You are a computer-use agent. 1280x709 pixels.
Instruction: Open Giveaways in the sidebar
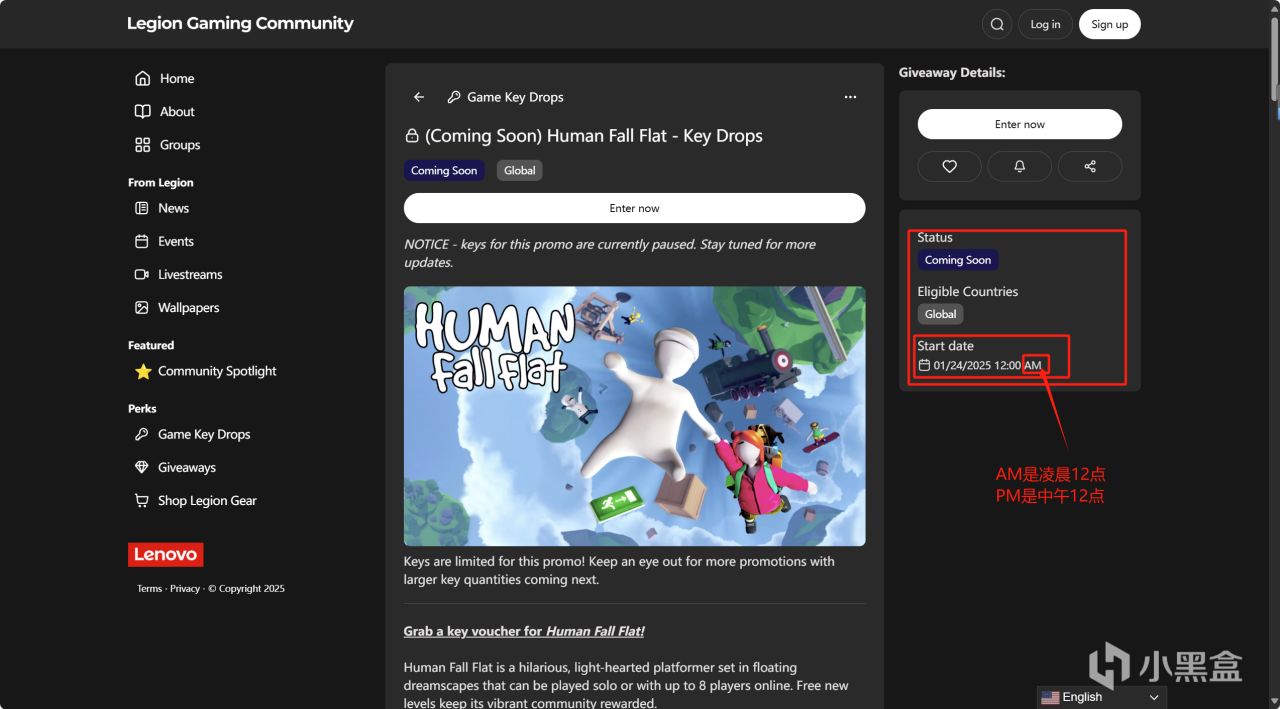click(x=187, y=467)
